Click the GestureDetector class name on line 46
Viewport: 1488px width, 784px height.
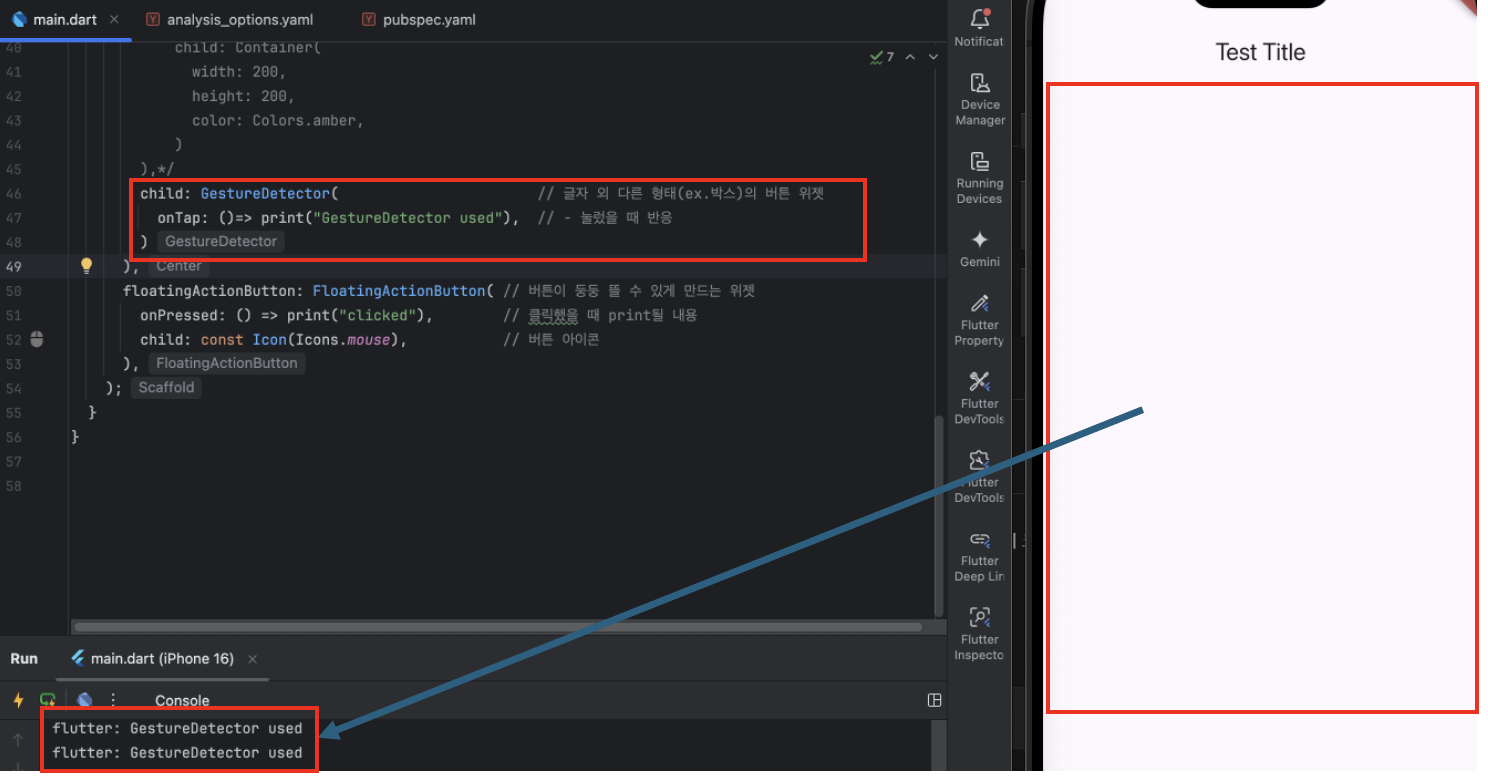point(265,193)
